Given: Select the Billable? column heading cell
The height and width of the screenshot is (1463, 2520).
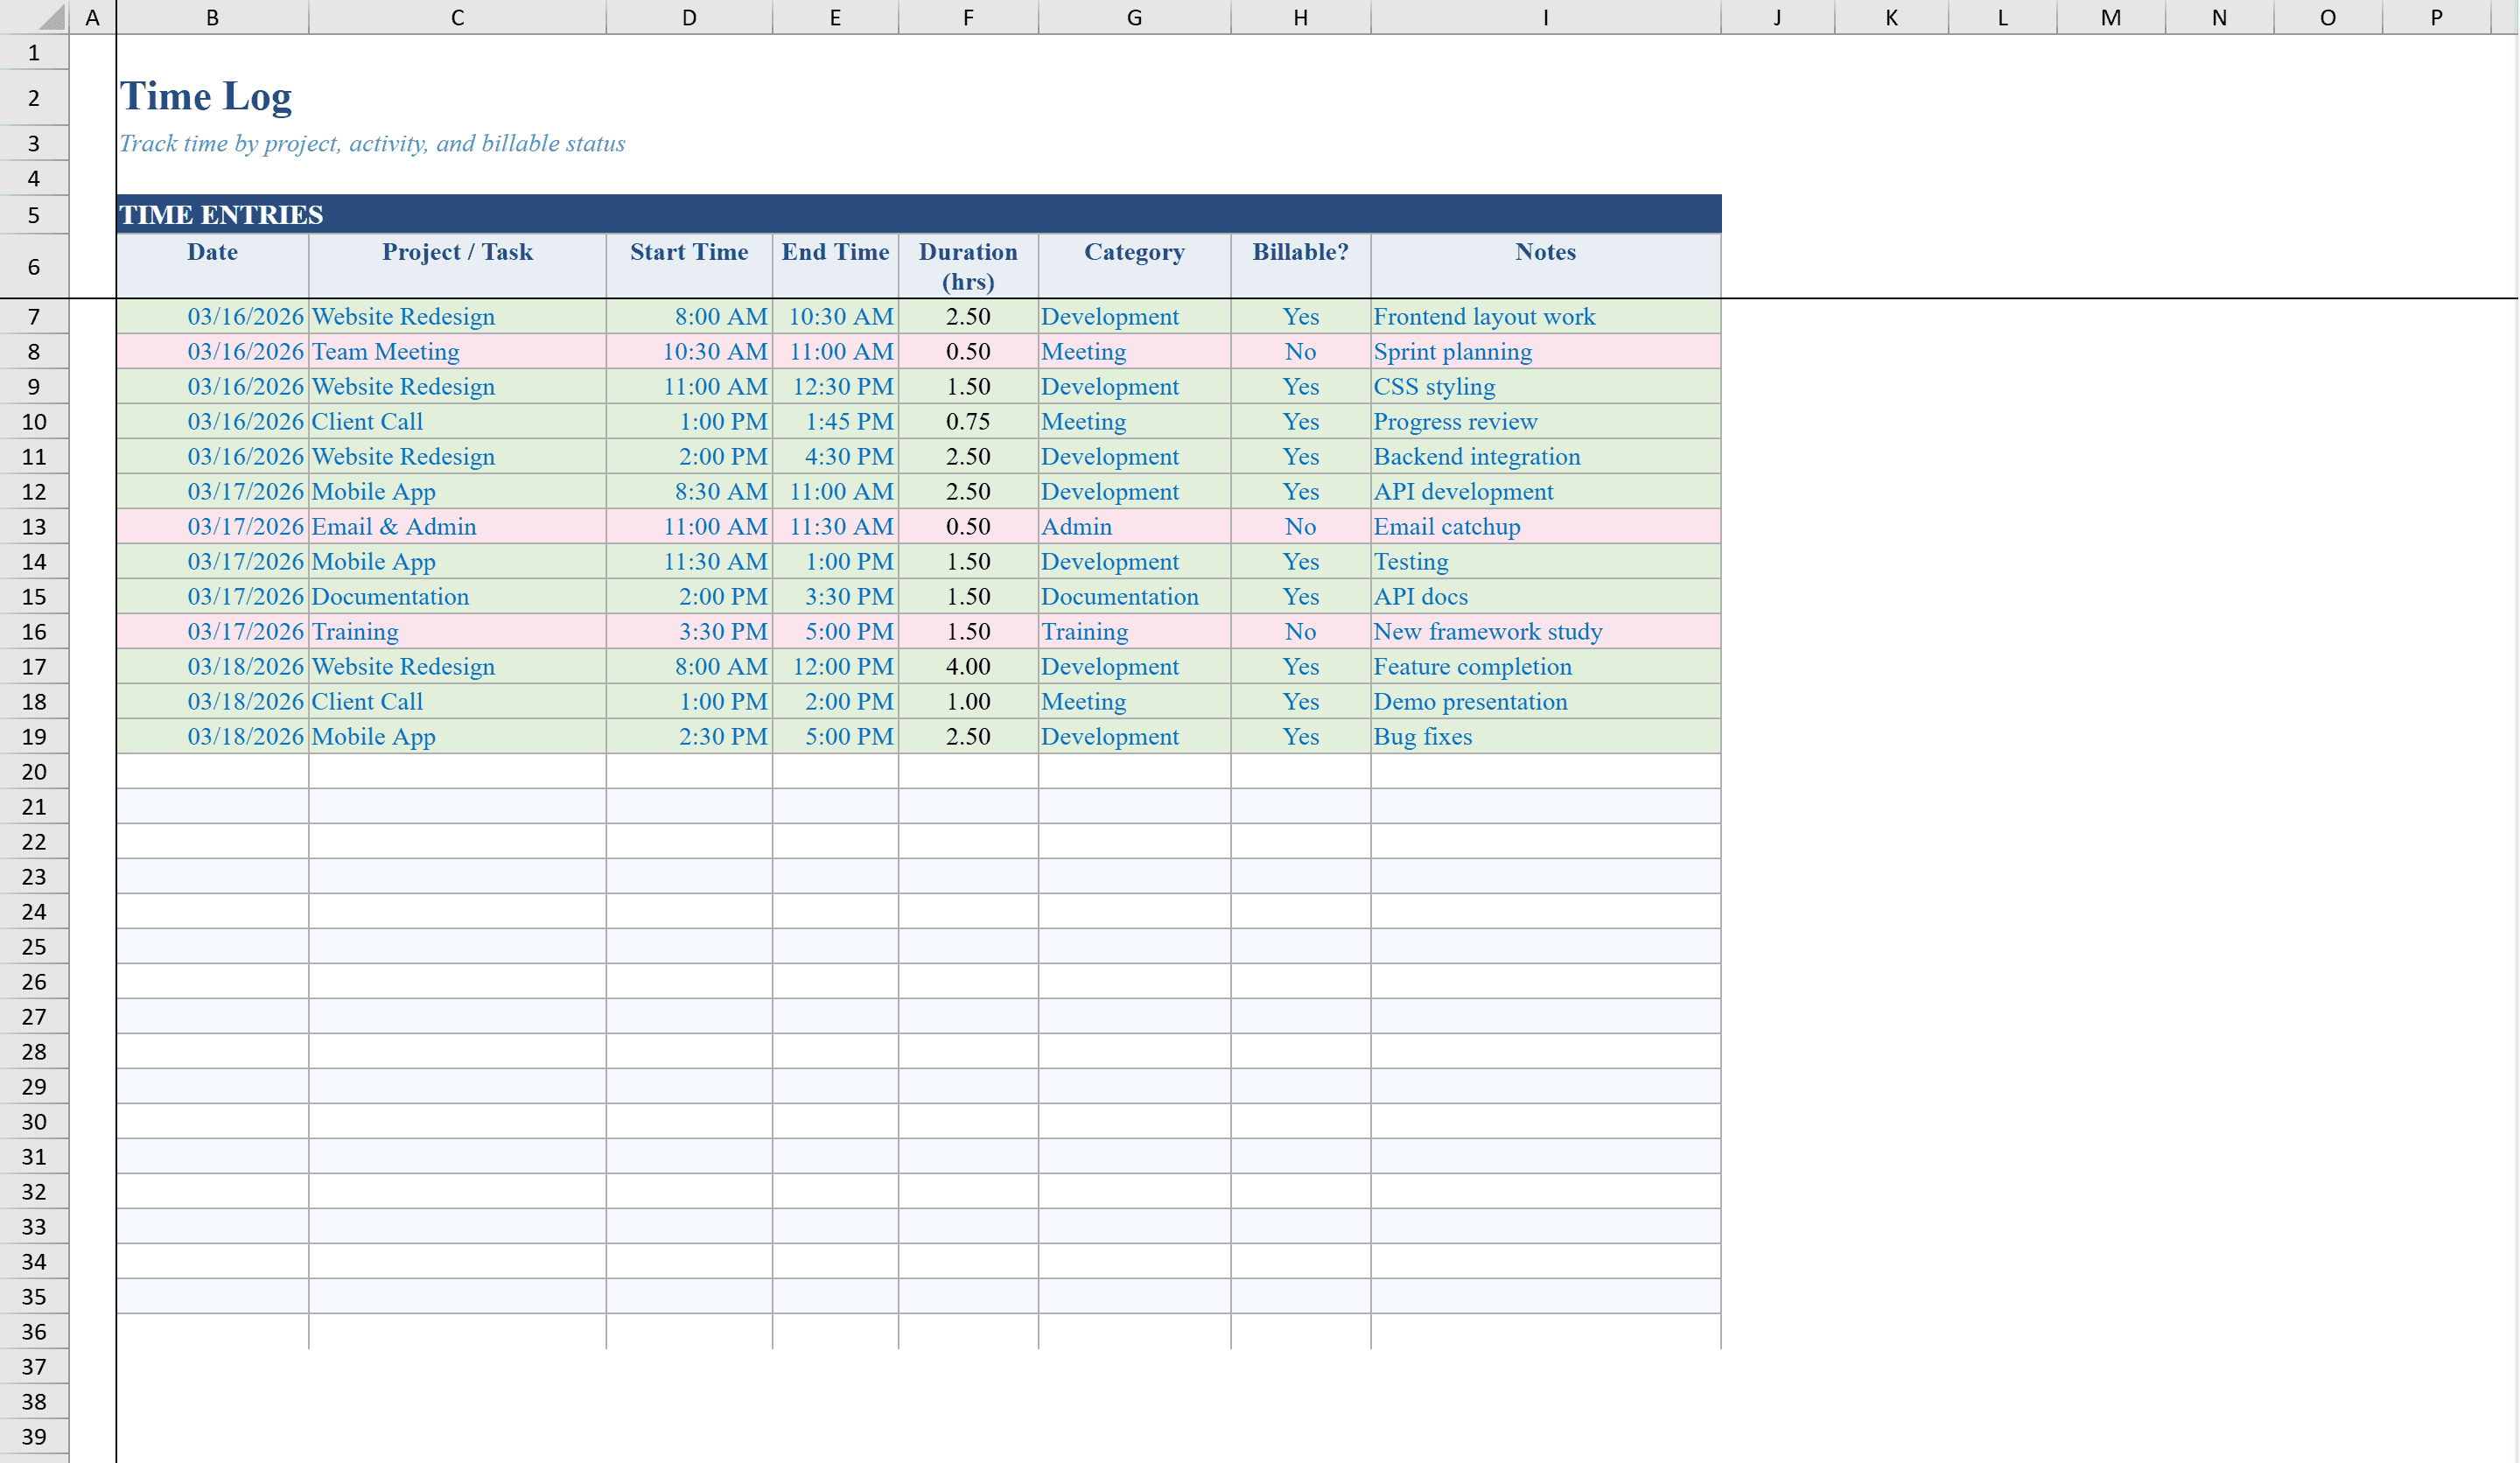Looking at the screenshot, I should coord(1300,265).
